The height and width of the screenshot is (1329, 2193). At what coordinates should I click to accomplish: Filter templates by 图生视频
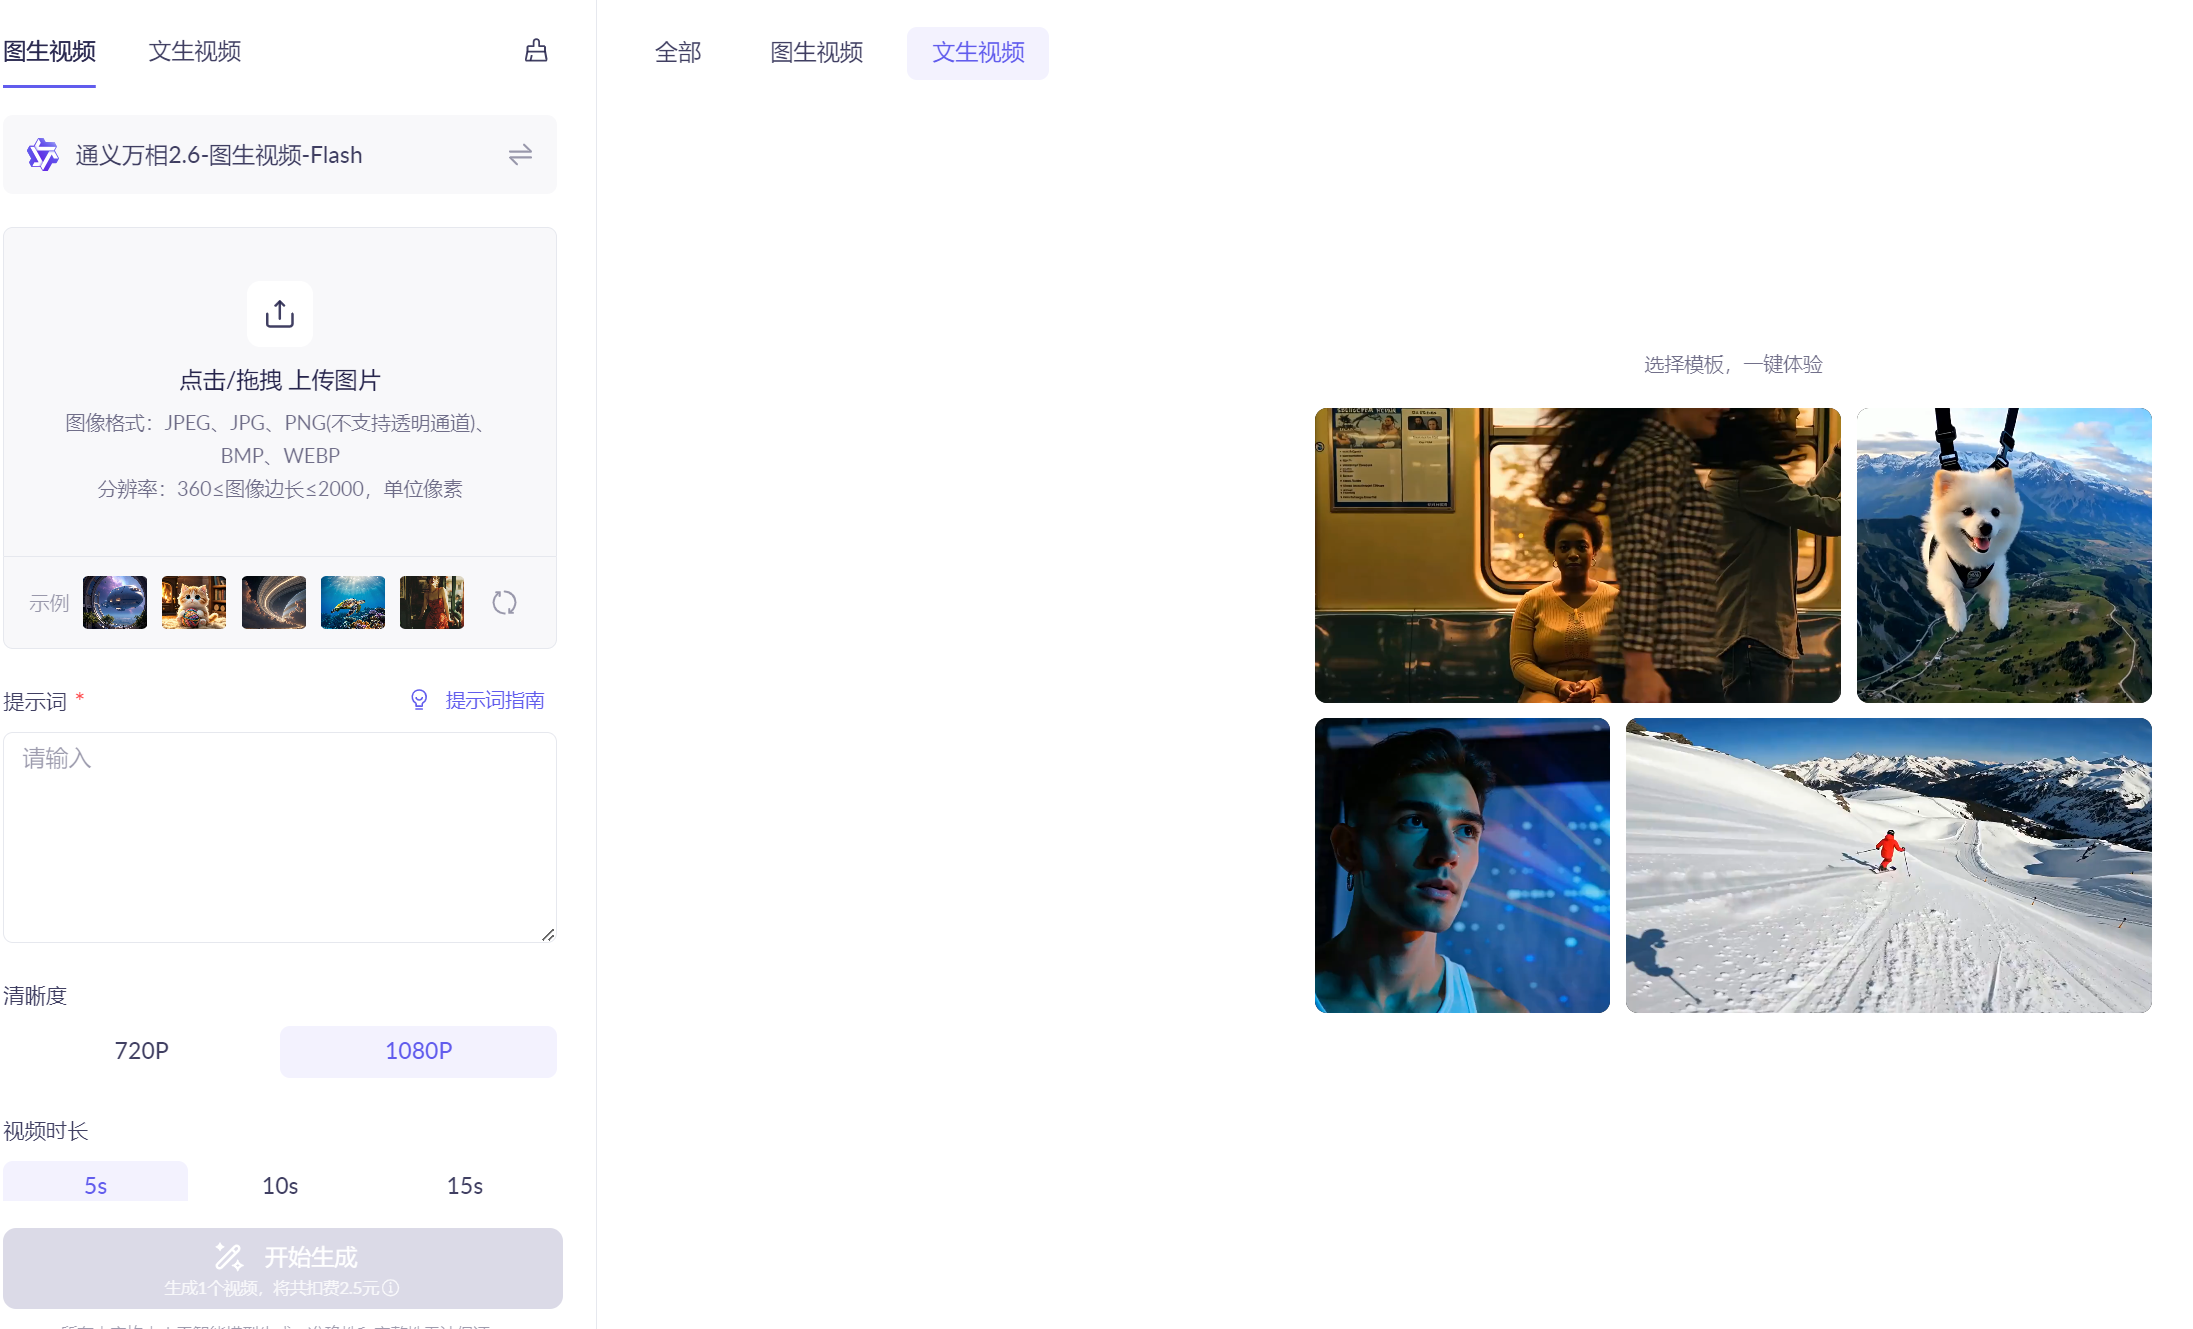[x=816, y=53]
